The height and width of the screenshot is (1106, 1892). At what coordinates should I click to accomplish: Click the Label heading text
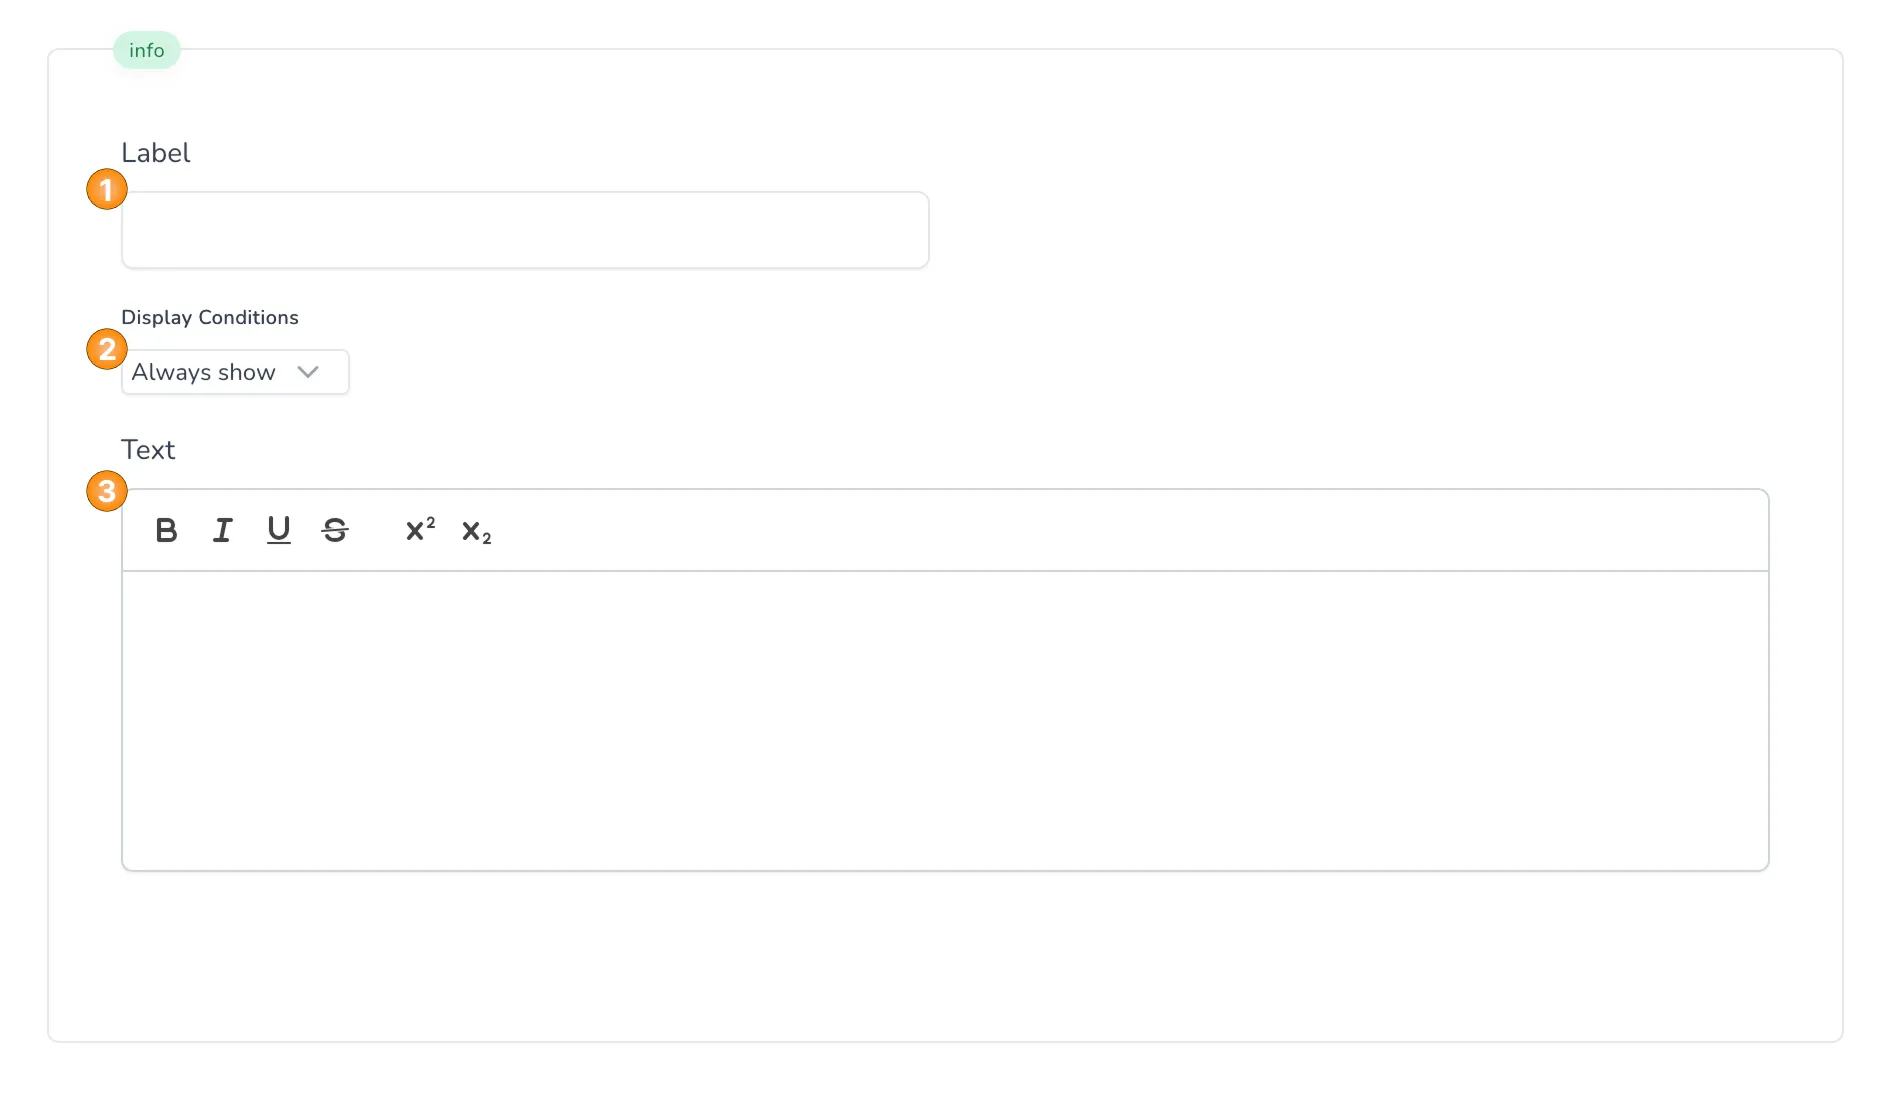pyautogui.click(x=155, y=152)
